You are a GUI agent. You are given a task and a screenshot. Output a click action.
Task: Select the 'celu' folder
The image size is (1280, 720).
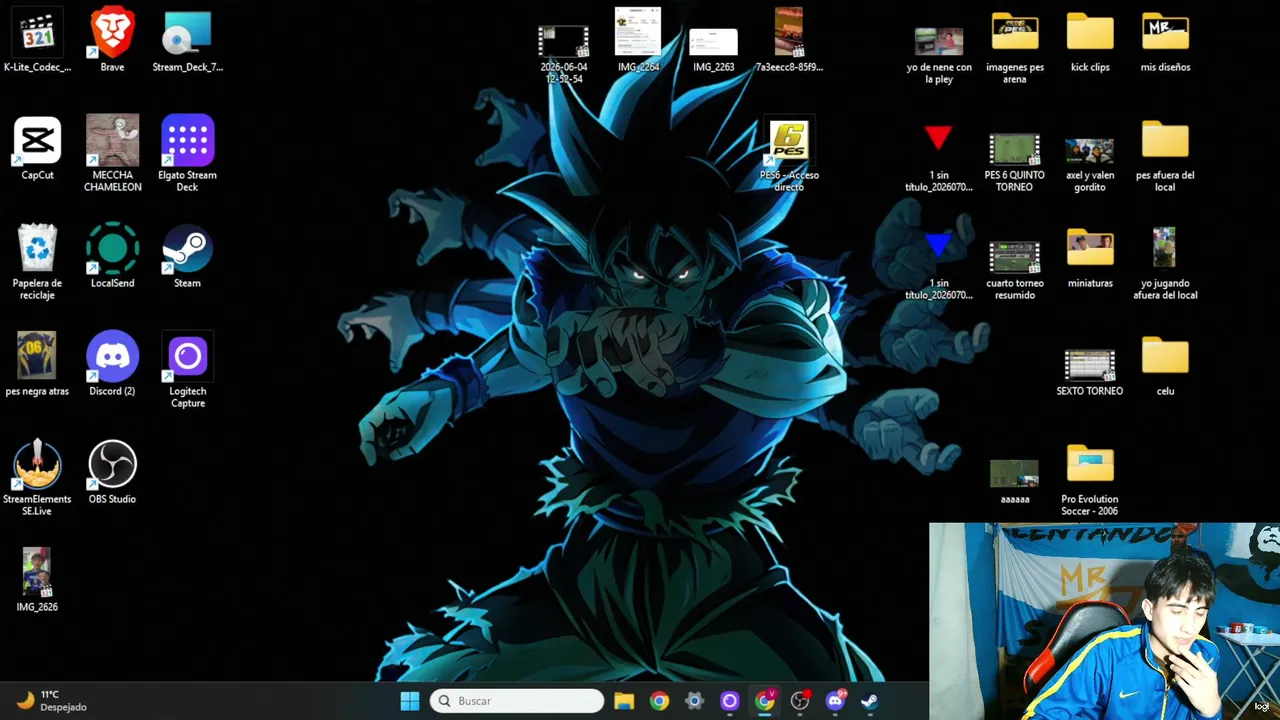(1165, 366)
